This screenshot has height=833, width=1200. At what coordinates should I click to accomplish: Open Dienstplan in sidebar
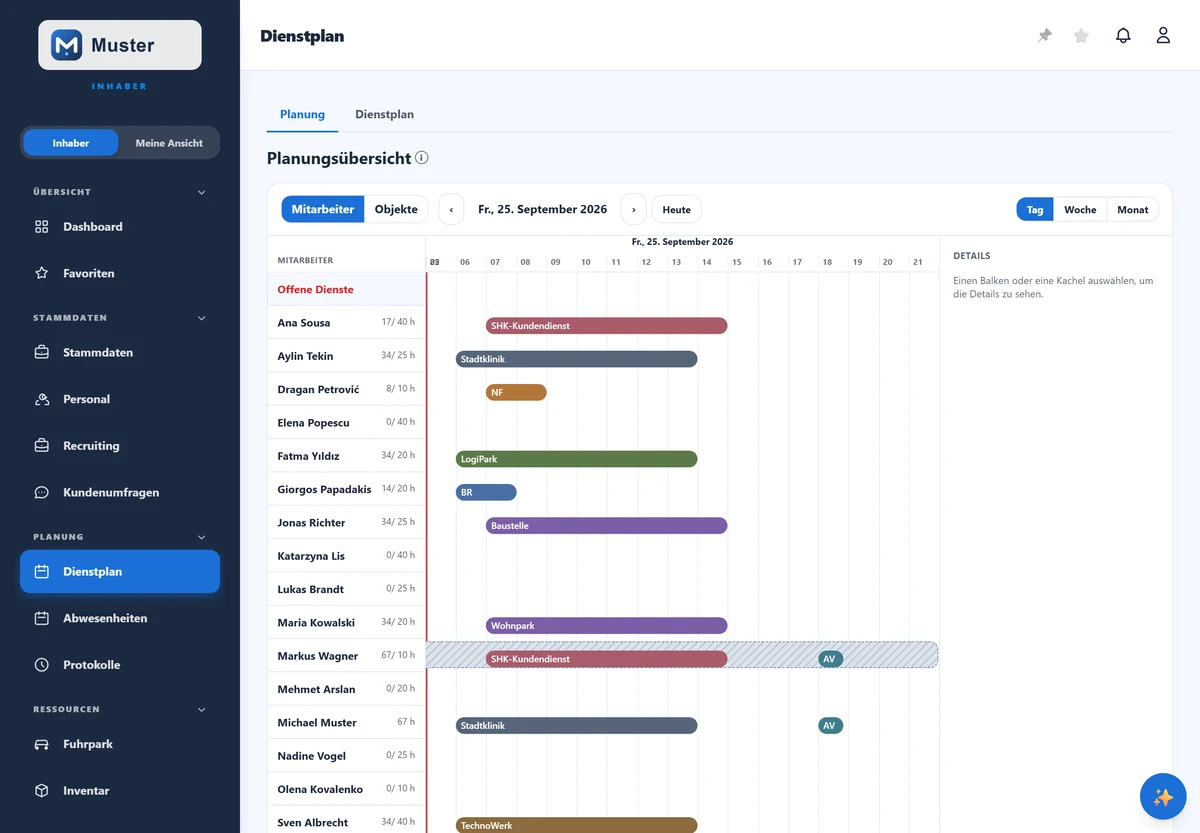(x=120, y=572)
